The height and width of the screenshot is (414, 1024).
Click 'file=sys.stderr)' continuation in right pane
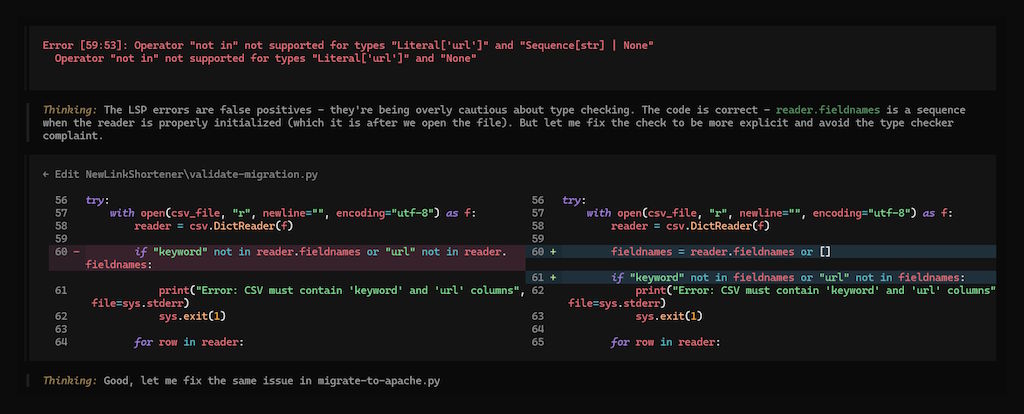pyautogui.click(x=617, y=303)
